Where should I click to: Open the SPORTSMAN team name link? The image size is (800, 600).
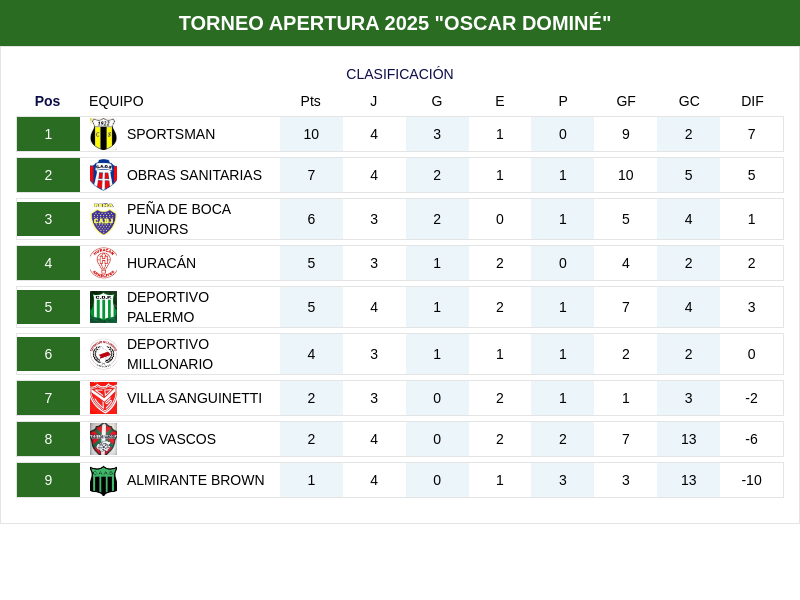[x=171, y=134]
